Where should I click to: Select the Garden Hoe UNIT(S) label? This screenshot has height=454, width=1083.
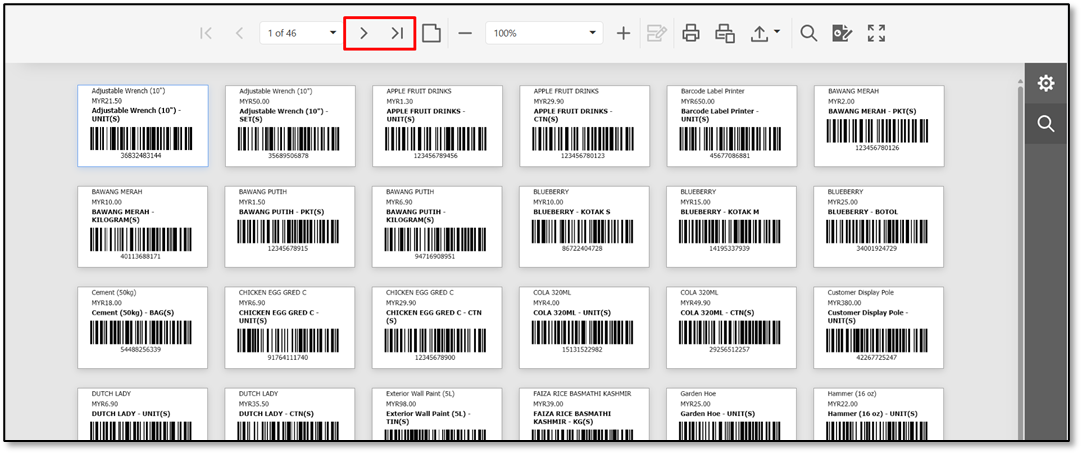[x=731, y=413]
